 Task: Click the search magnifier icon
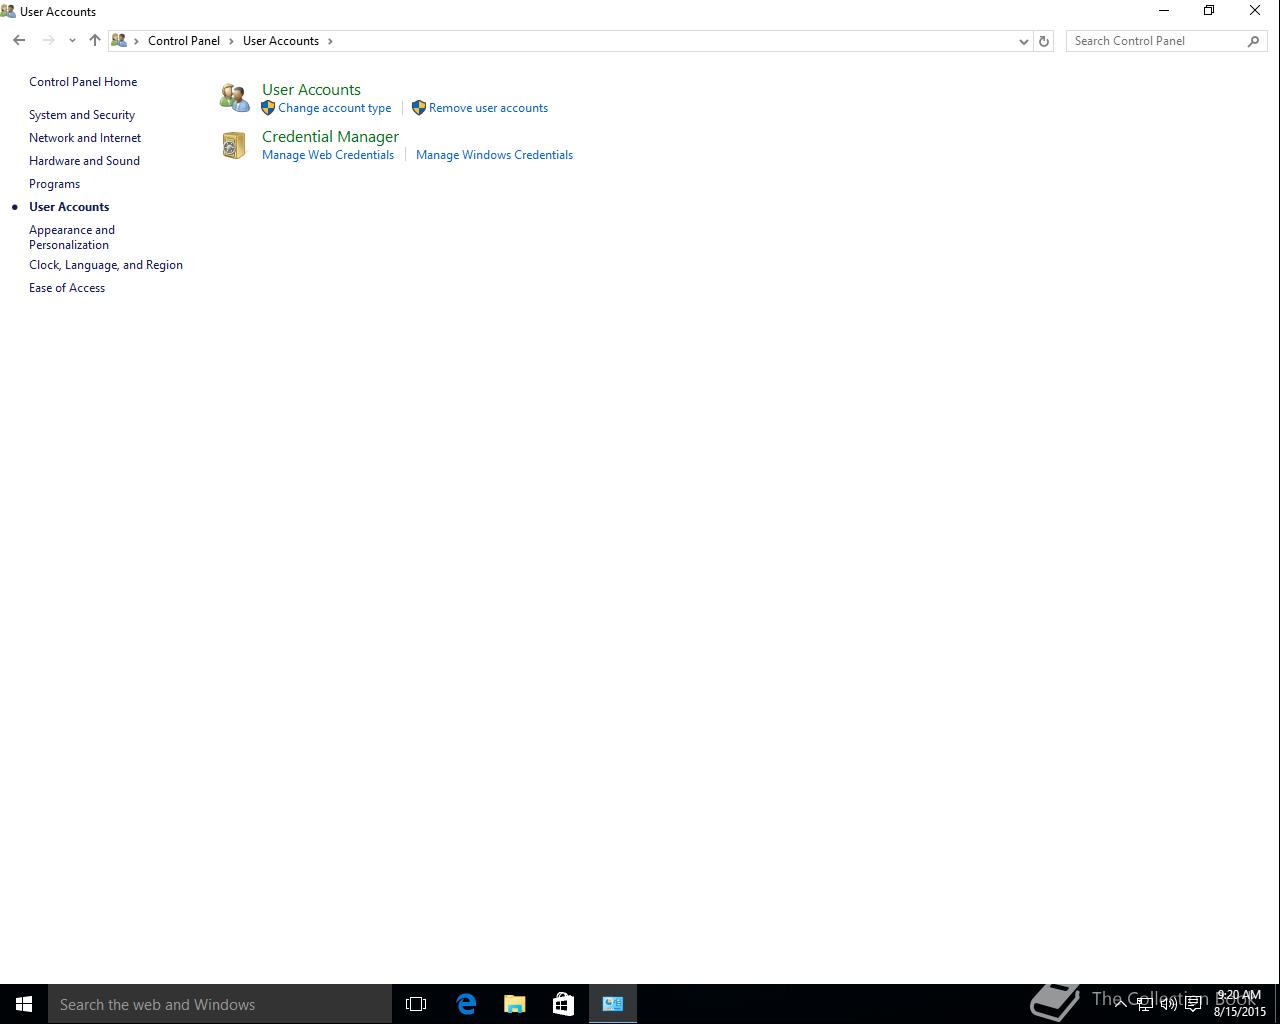tap(1254, 41)
